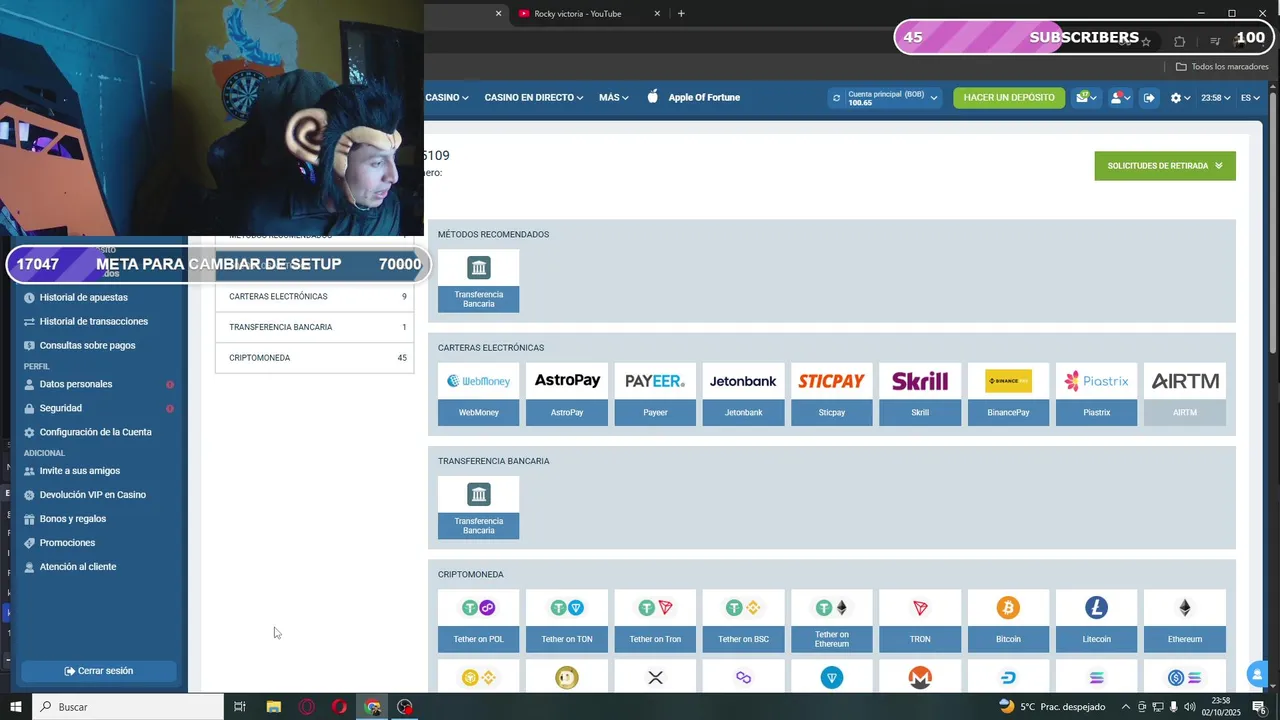Select the WebMoney payment method
1280x720 pixels.
click(478, 394)
